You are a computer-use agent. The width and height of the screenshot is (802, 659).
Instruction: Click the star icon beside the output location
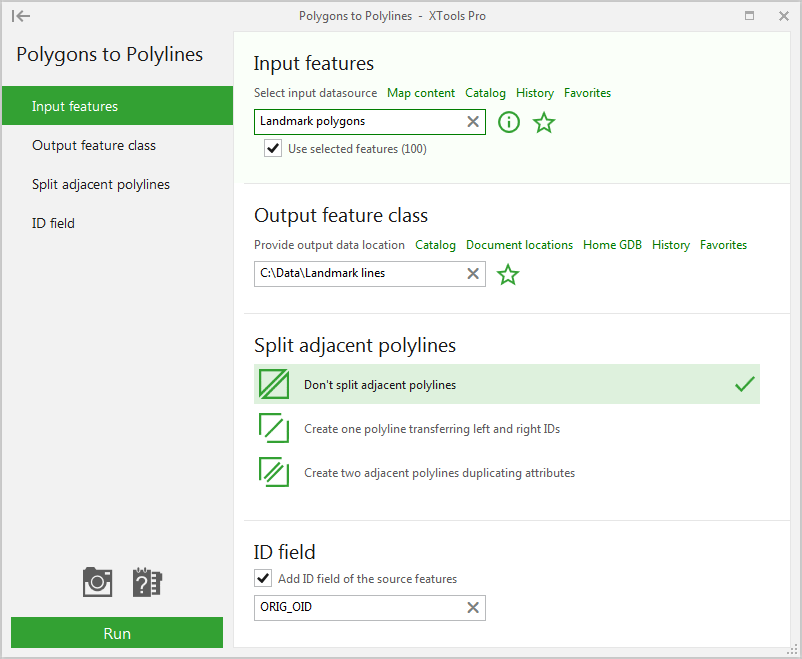tap(508, 274)
